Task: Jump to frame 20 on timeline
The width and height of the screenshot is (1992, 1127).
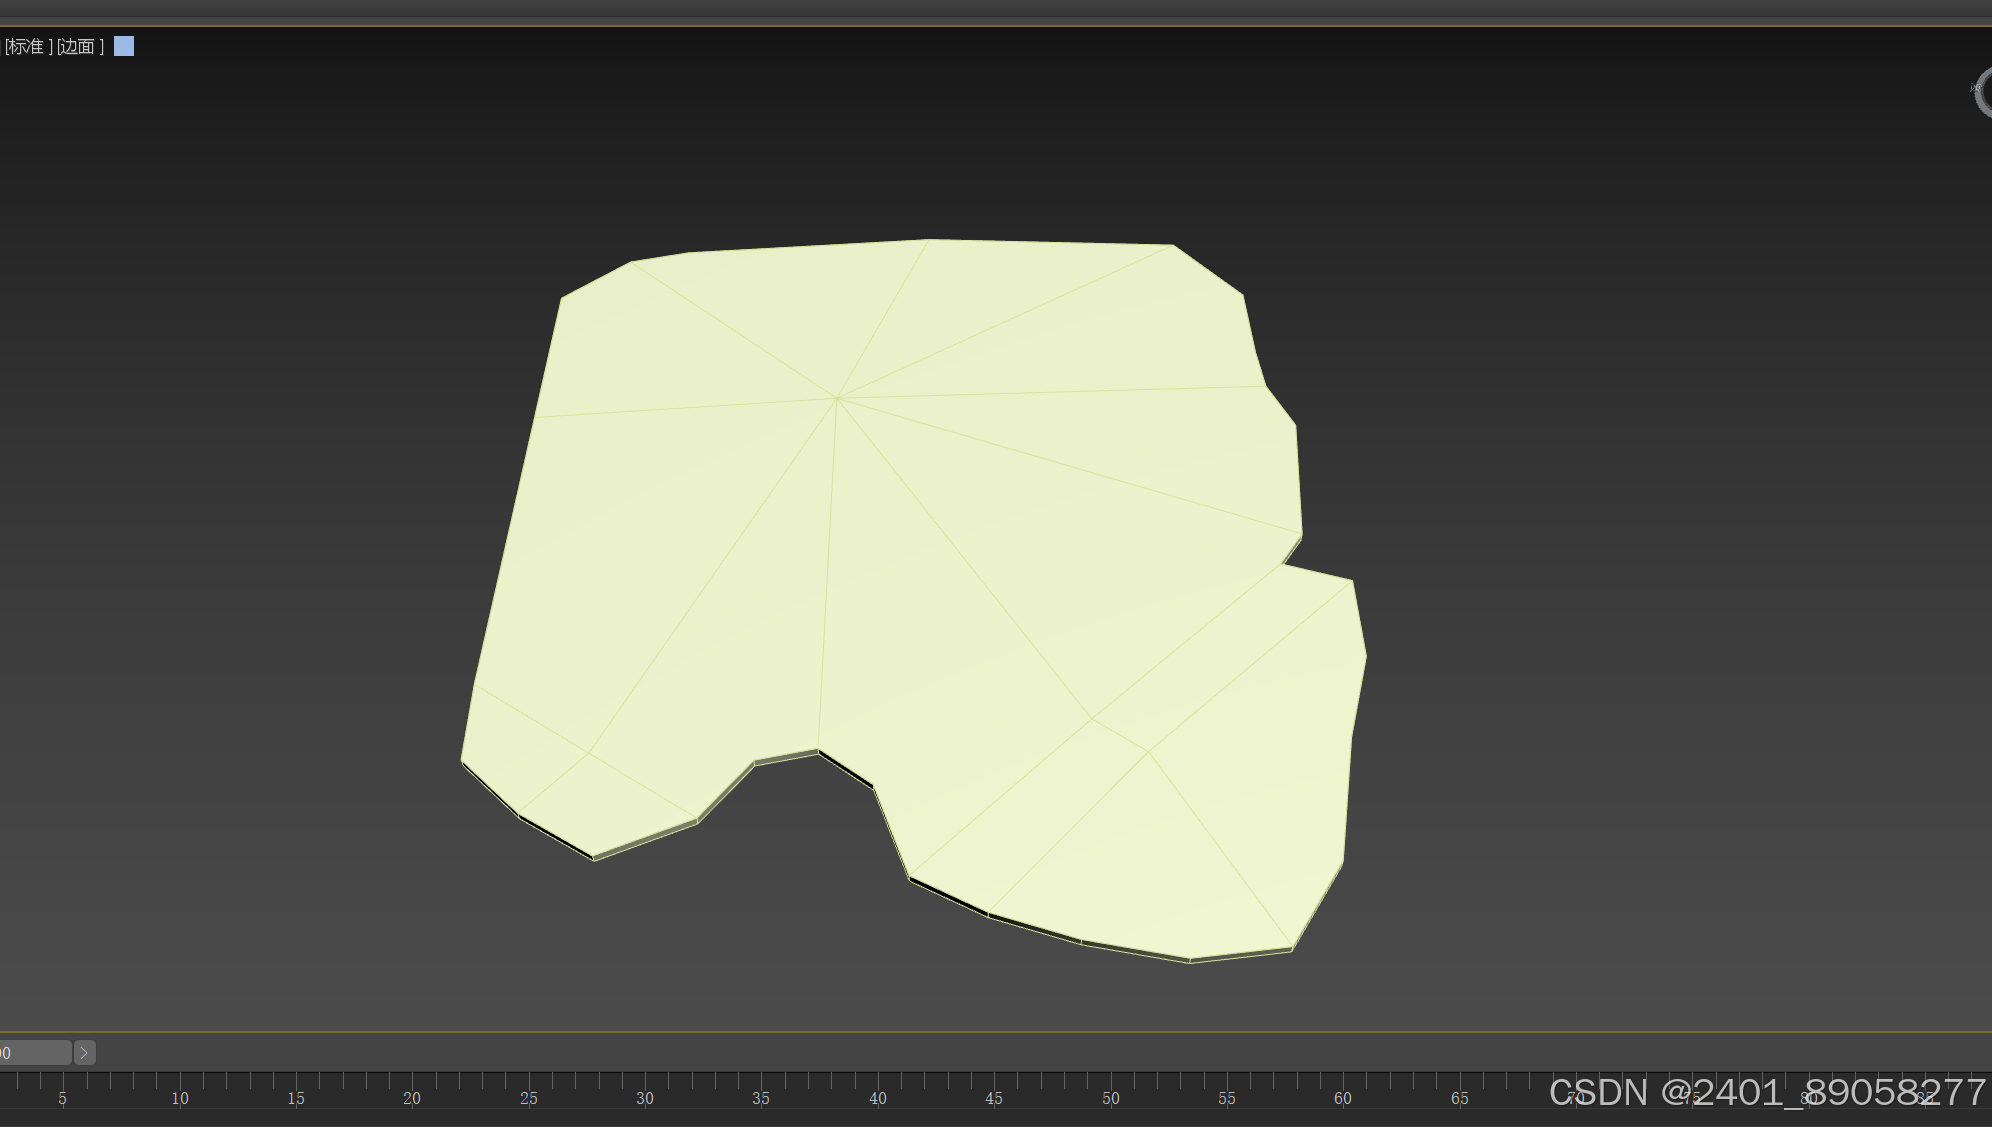Action: (x=411, y=1097)
